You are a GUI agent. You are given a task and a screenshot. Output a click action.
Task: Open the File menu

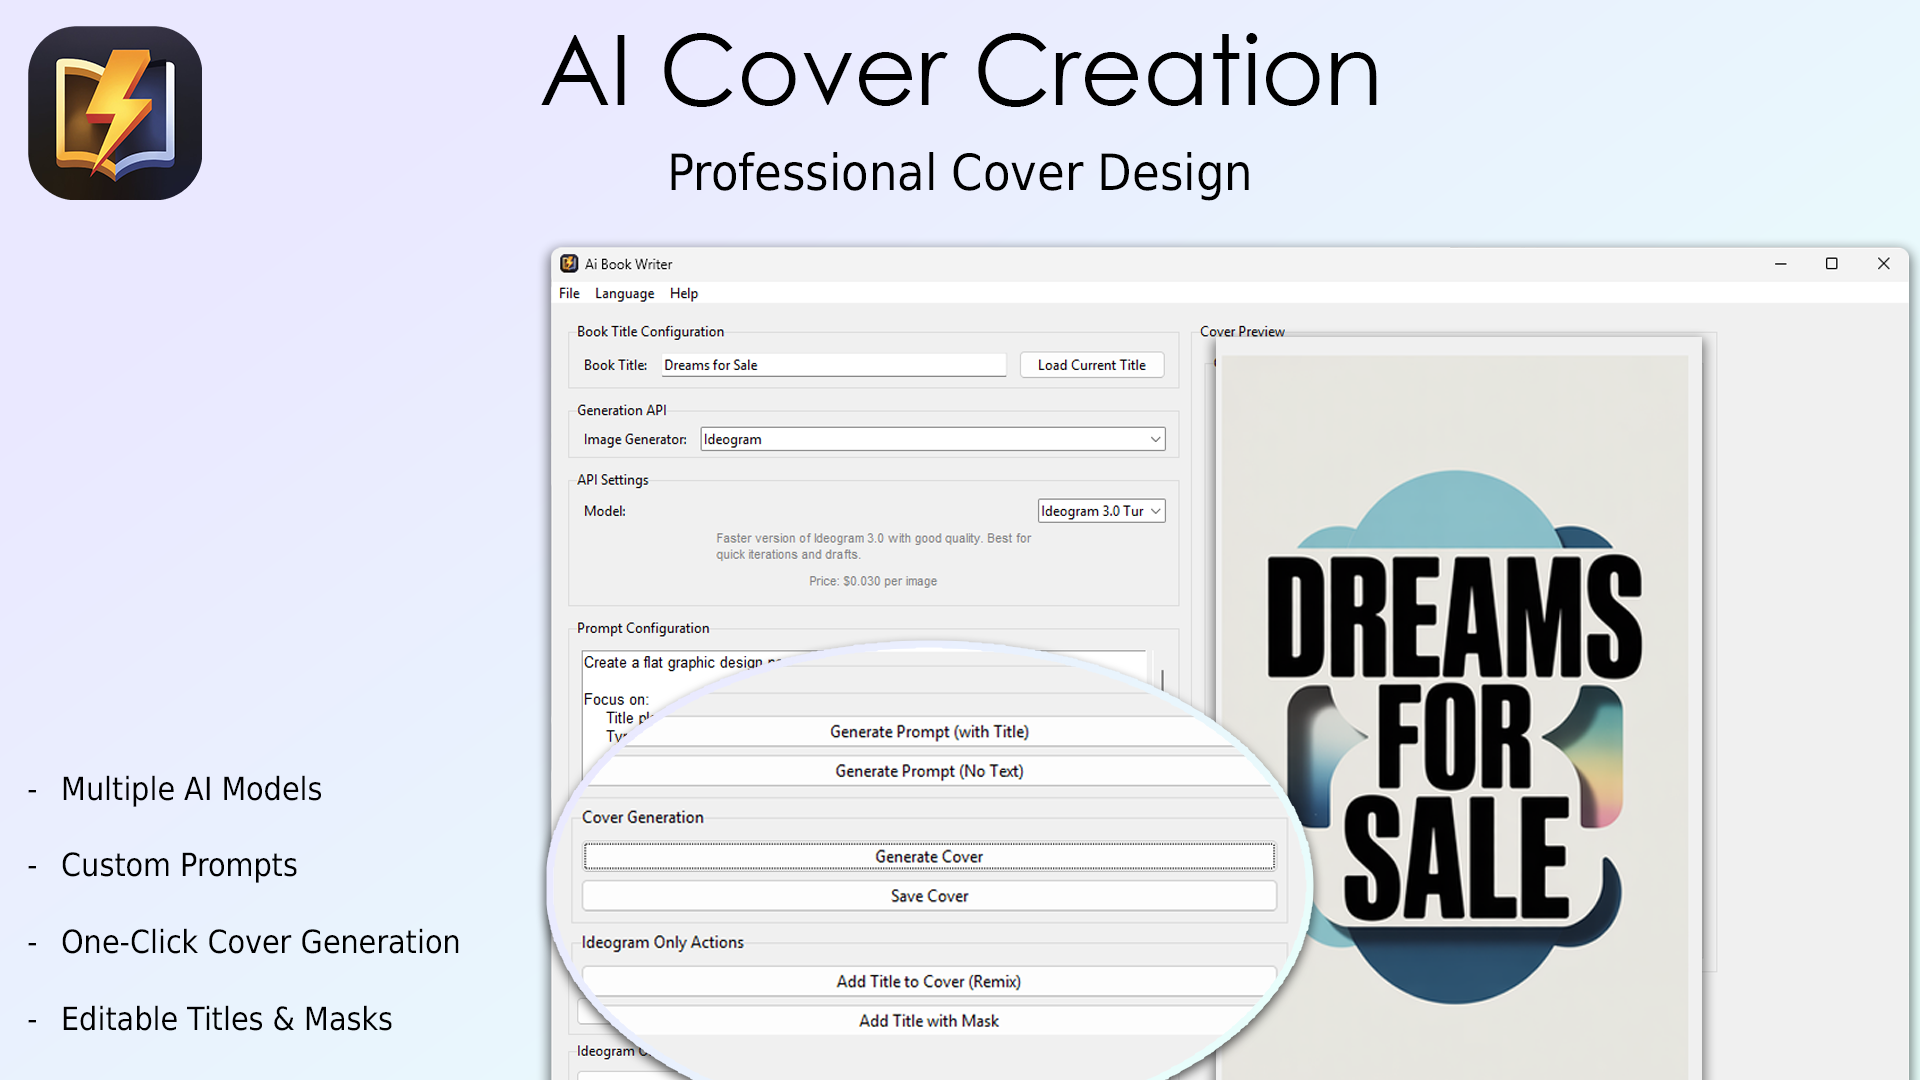coord(569,293)
